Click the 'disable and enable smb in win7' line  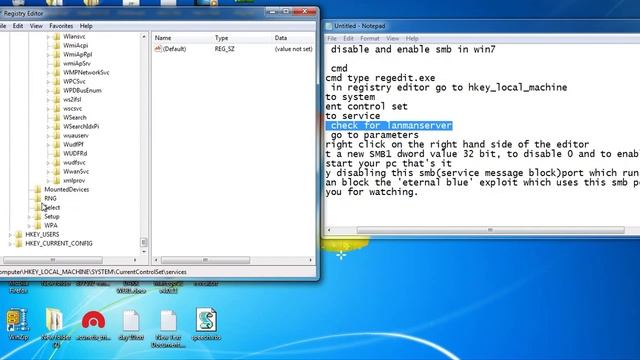coord(413,49)
